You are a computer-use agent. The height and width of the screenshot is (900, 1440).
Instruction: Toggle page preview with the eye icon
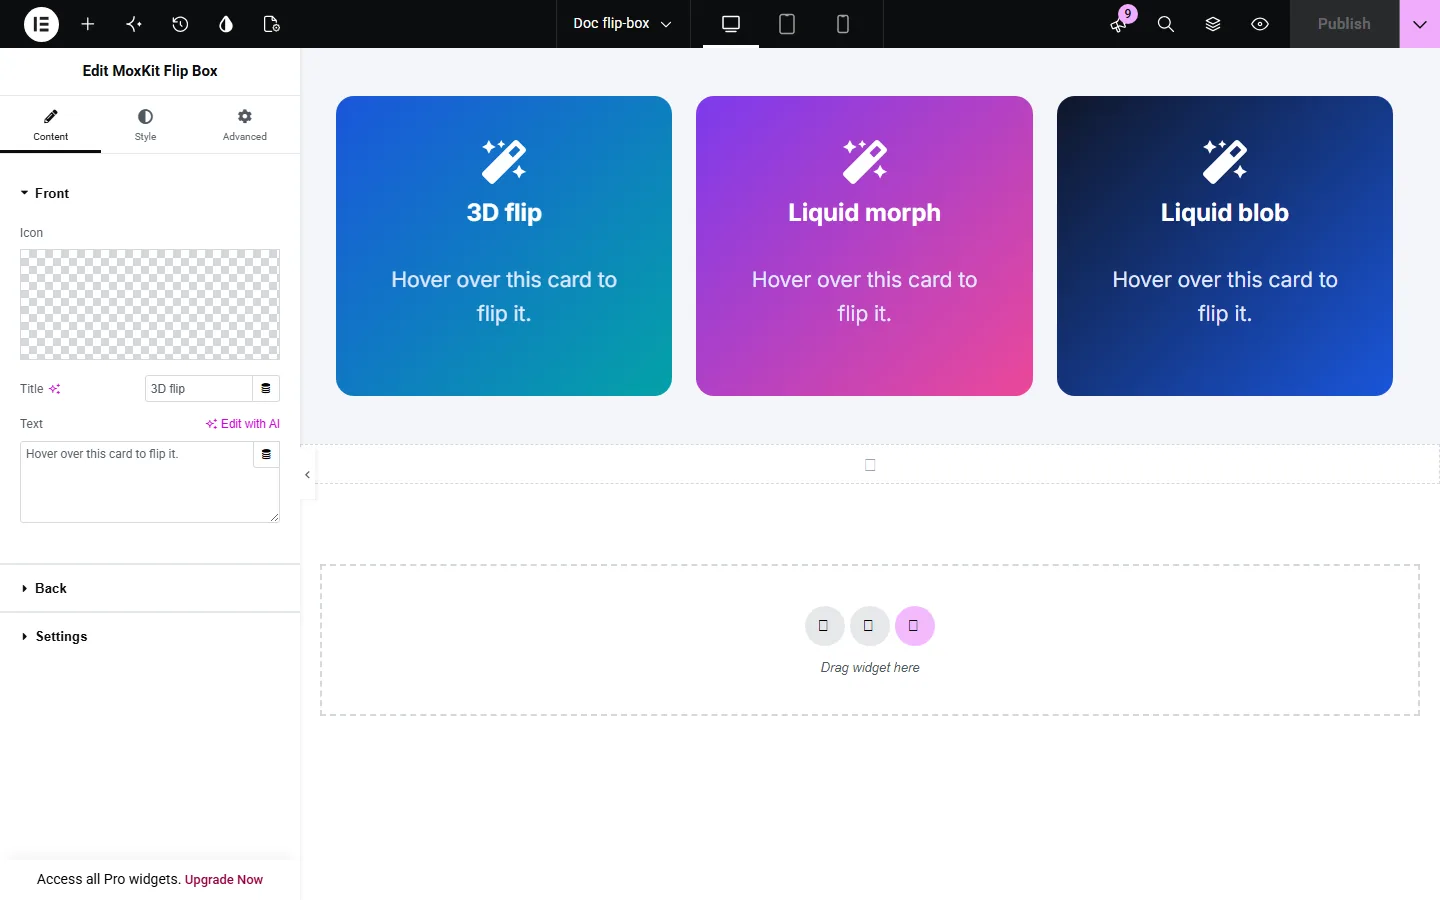1260,24
